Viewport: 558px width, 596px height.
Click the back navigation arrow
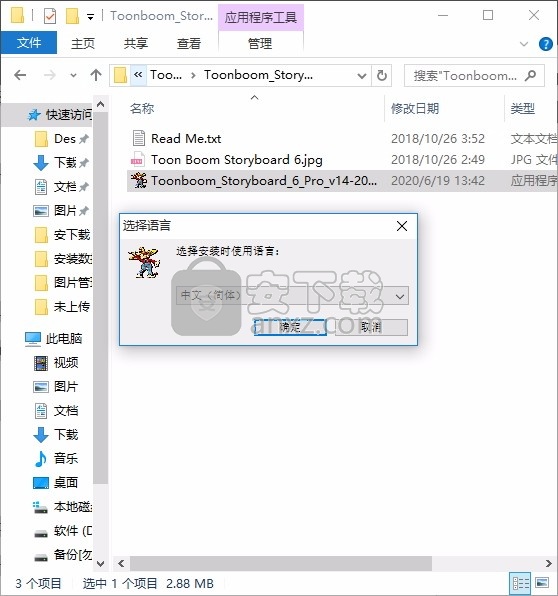(20, 75)
